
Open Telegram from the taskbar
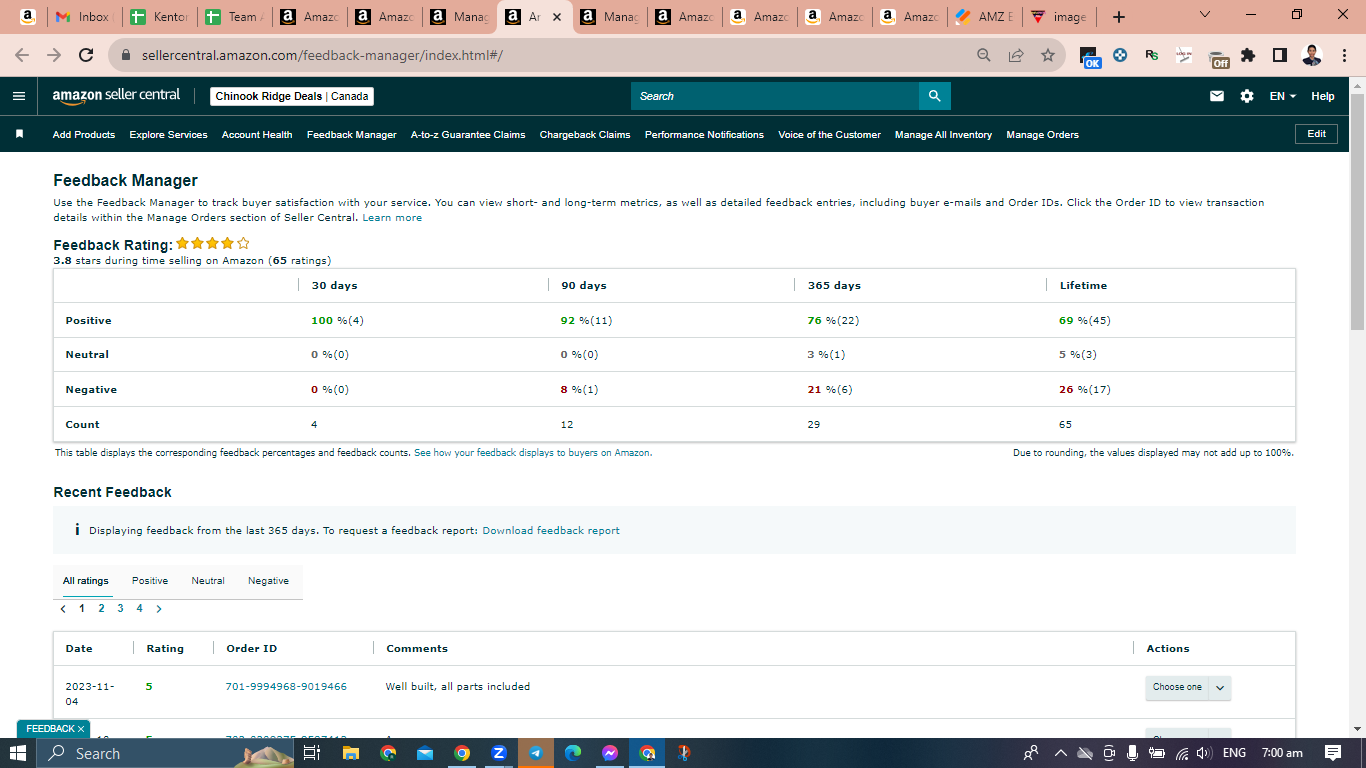535,753
